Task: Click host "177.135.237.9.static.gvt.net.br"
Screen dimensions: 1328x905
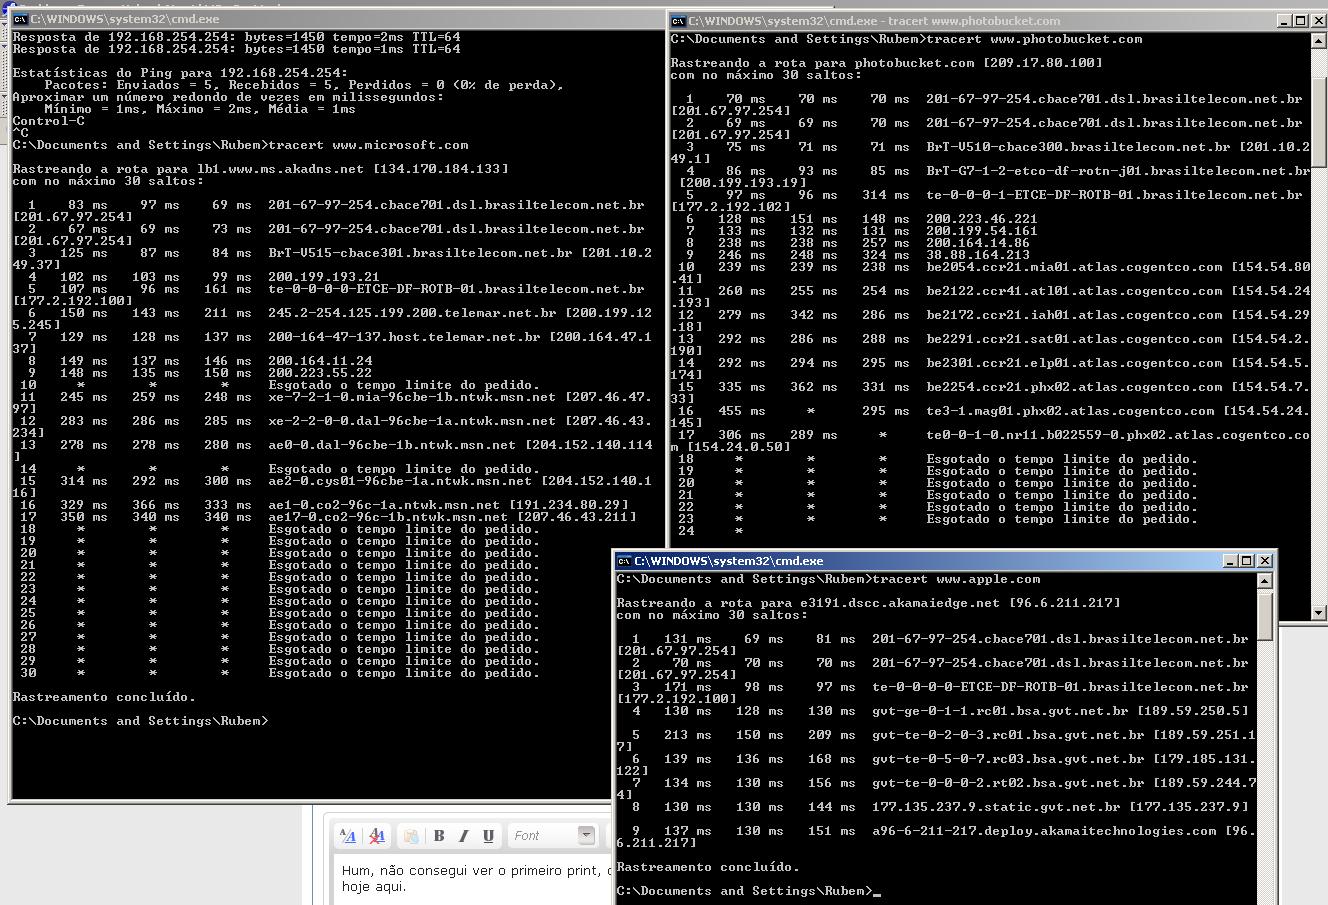Action: 996,807
